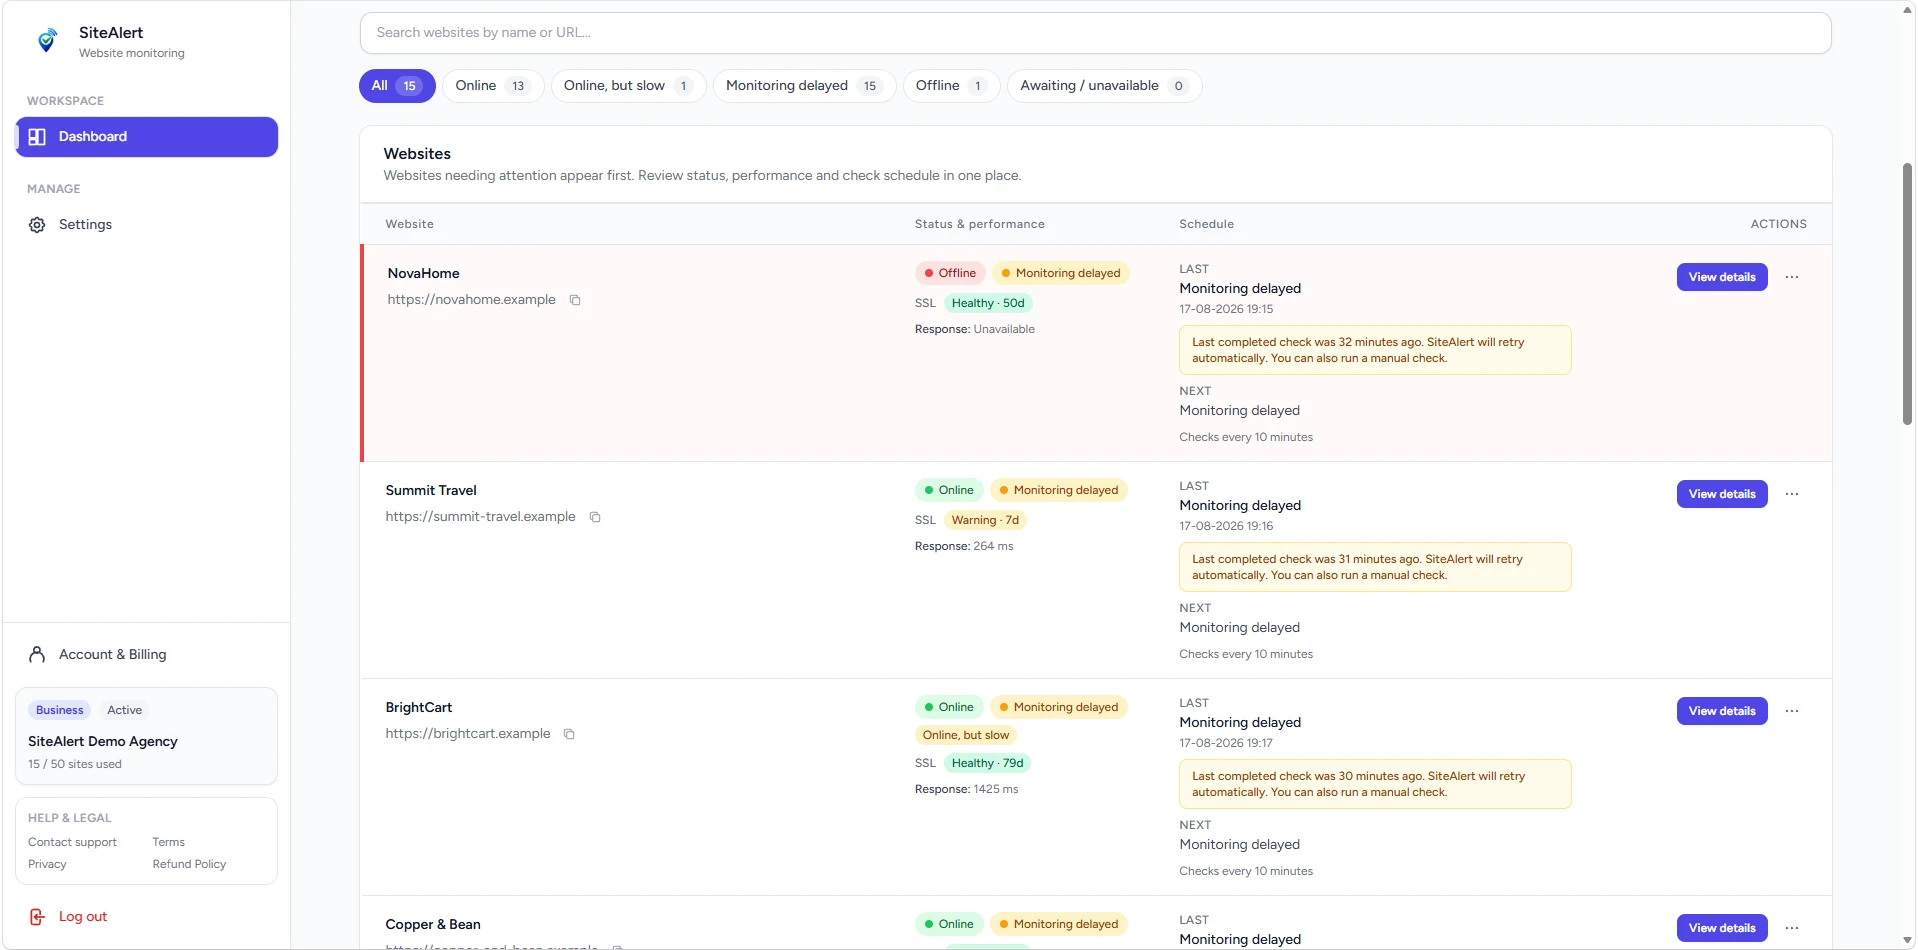Open the Dashboard sidebar item
This screenshot has width=1918, height=950.
(x=147, y=137)
